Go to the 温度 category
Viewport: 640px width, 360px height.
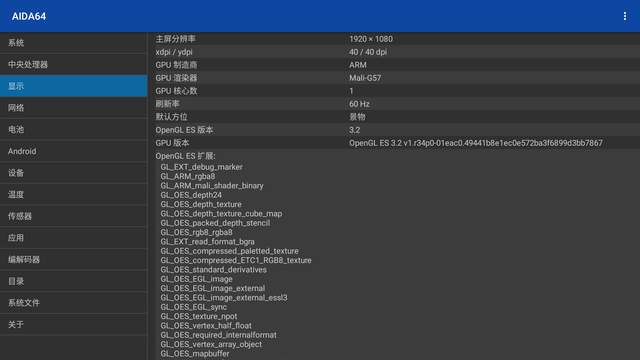point(73,194)
